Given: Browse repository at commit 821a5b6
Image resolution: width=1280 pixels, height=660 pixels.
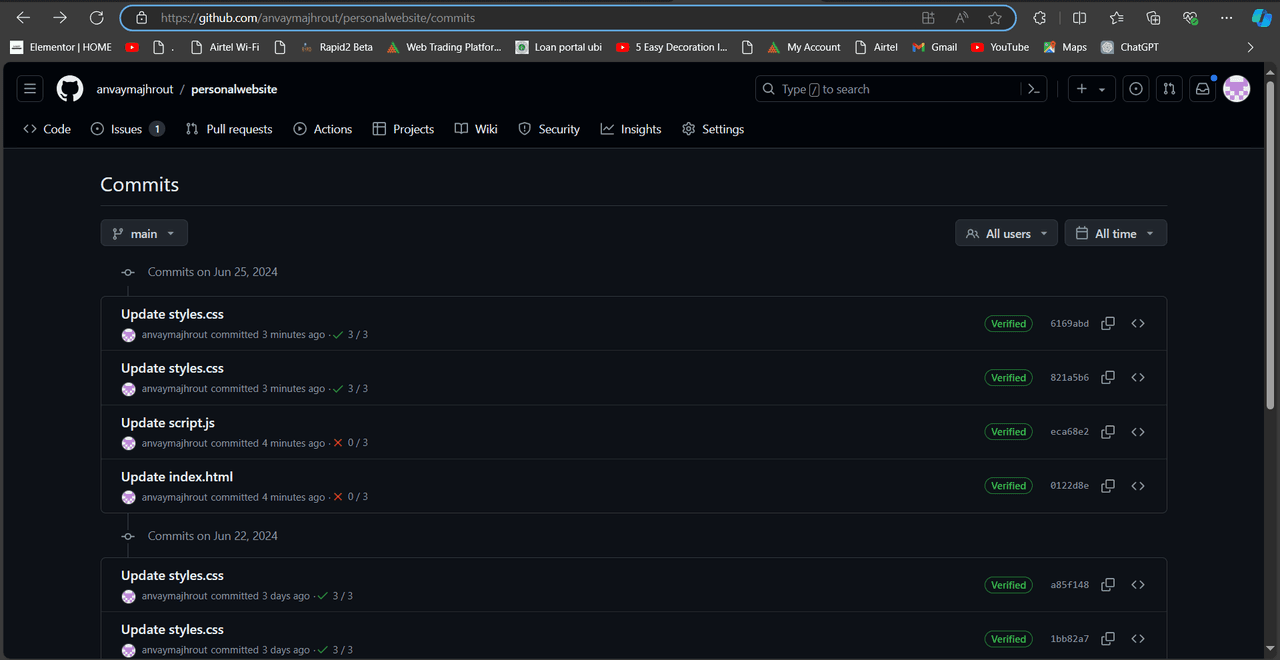Looking at the screenshot, I should pos(1138,378).
